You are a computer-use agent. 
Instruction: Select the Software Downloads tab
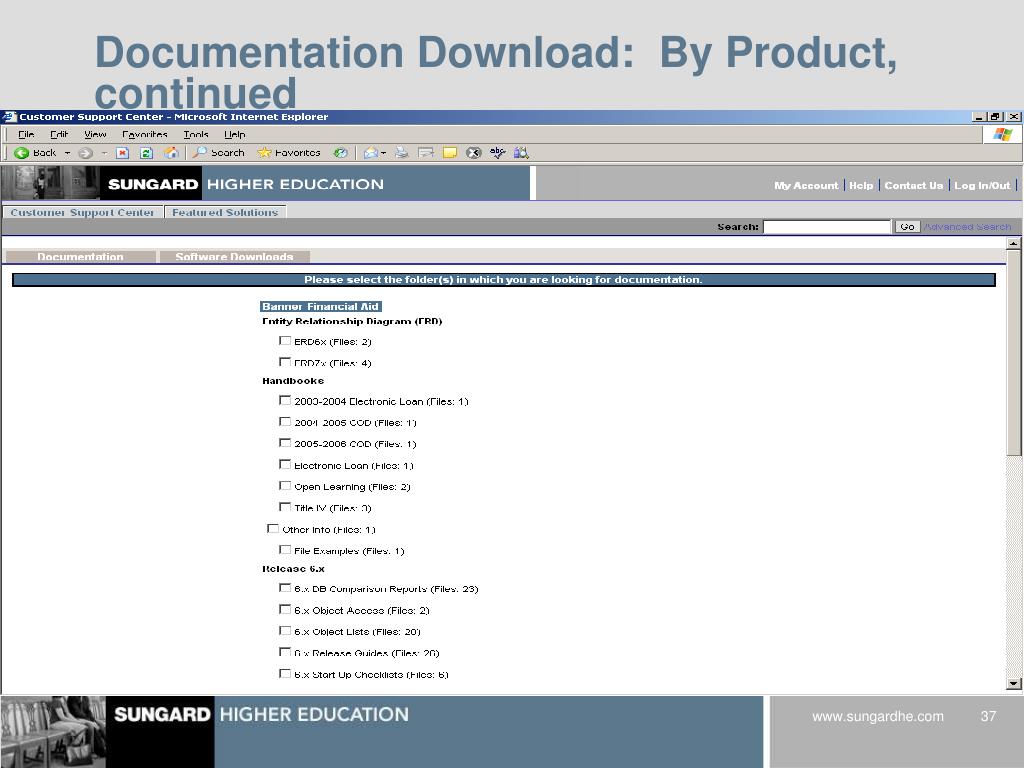(234, 257)
